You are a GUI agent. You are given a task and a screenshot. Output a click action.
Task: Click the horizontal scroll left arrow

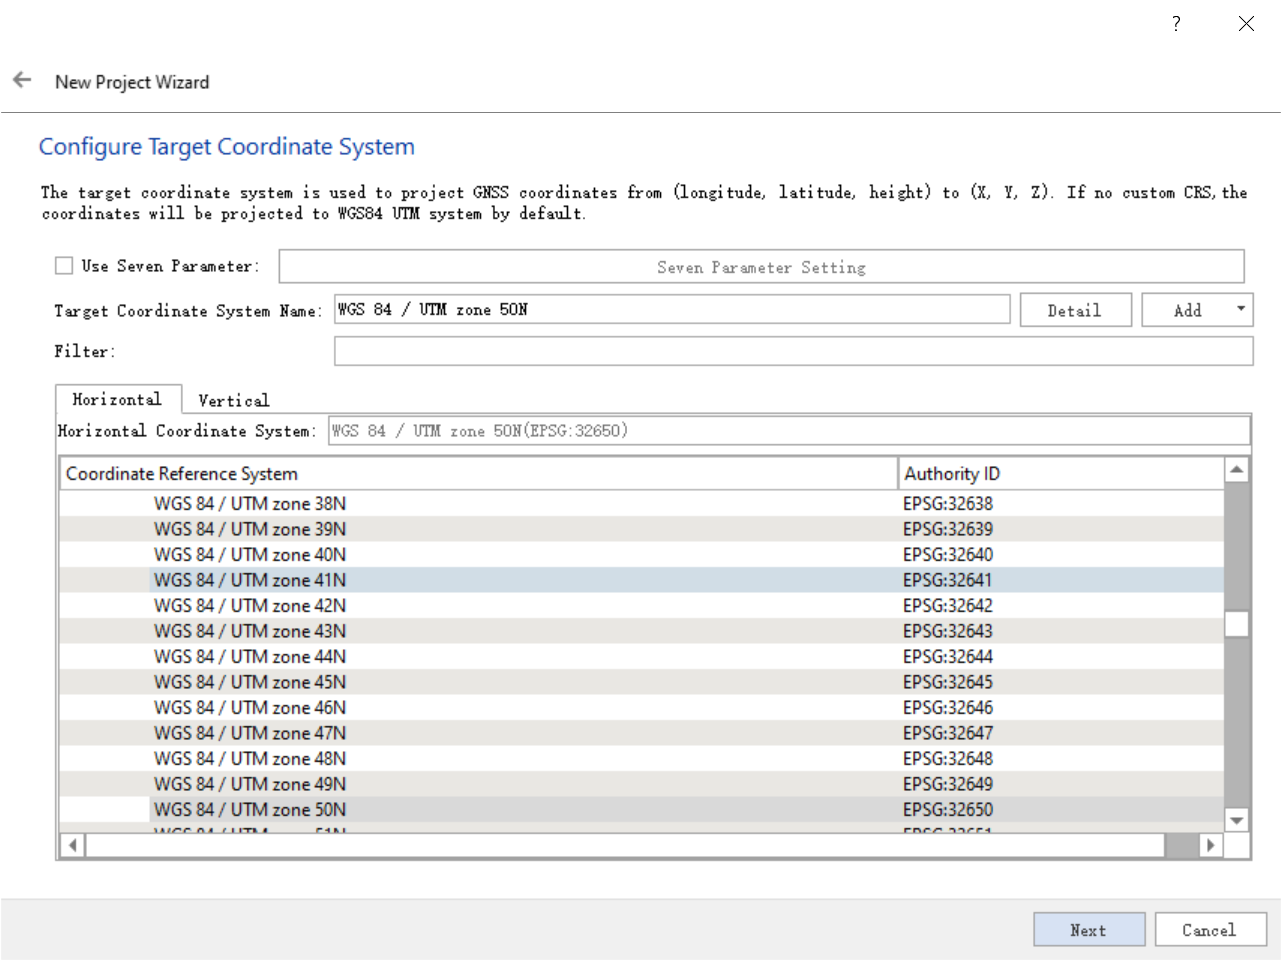72,845
